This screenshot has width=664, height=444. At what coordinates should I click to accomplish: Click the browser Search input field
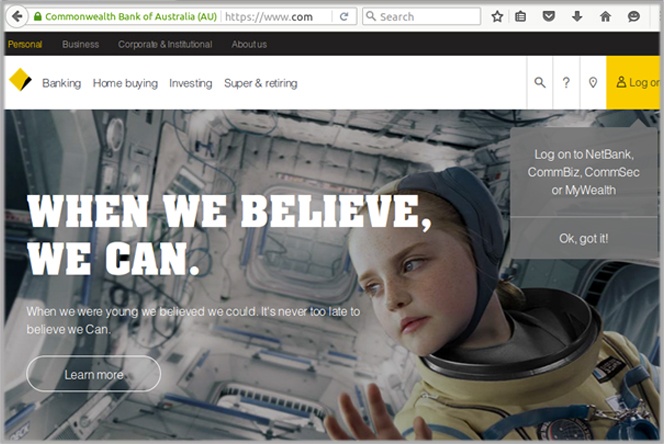[x=421, y=17]
